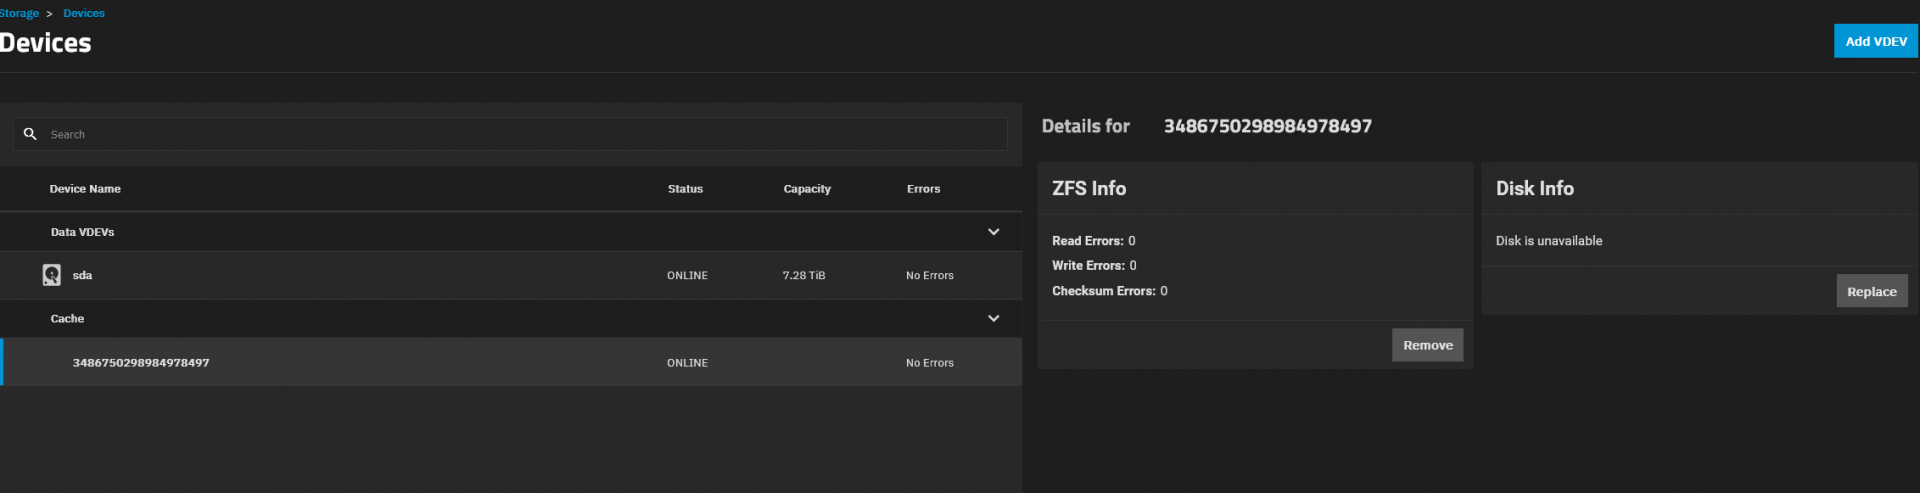The image size is (1920, 493).
Task: Collapse the Data VDEVs chevron
Action: (993, 232)
